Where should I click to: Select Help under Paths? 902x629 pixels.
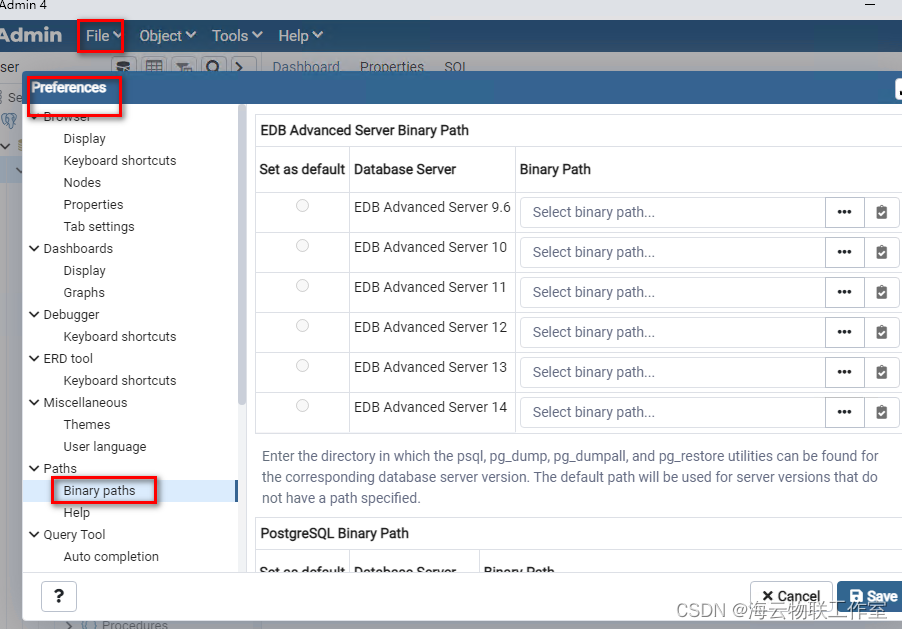point(77,512)
